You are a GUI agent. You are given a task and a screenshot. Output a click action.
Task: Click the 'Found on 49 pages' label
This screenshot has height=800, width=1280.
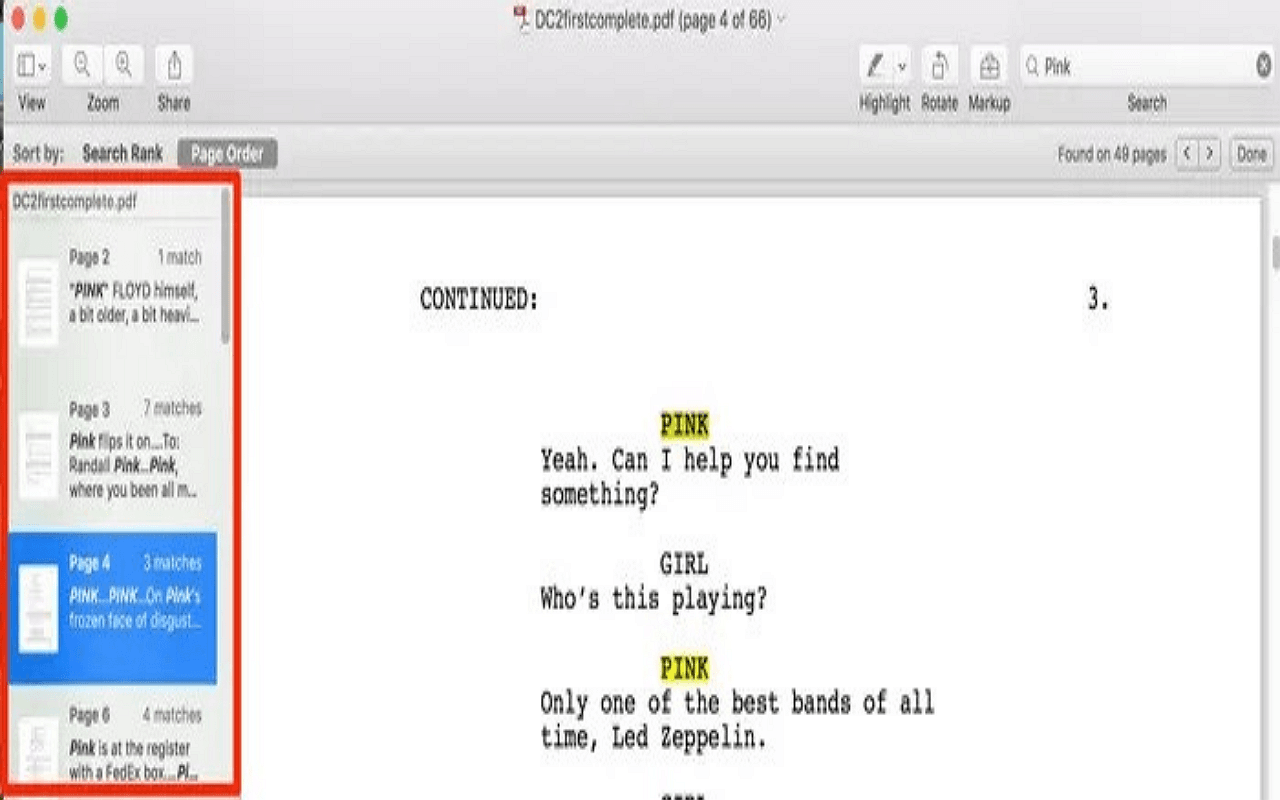pos(1112,154)
